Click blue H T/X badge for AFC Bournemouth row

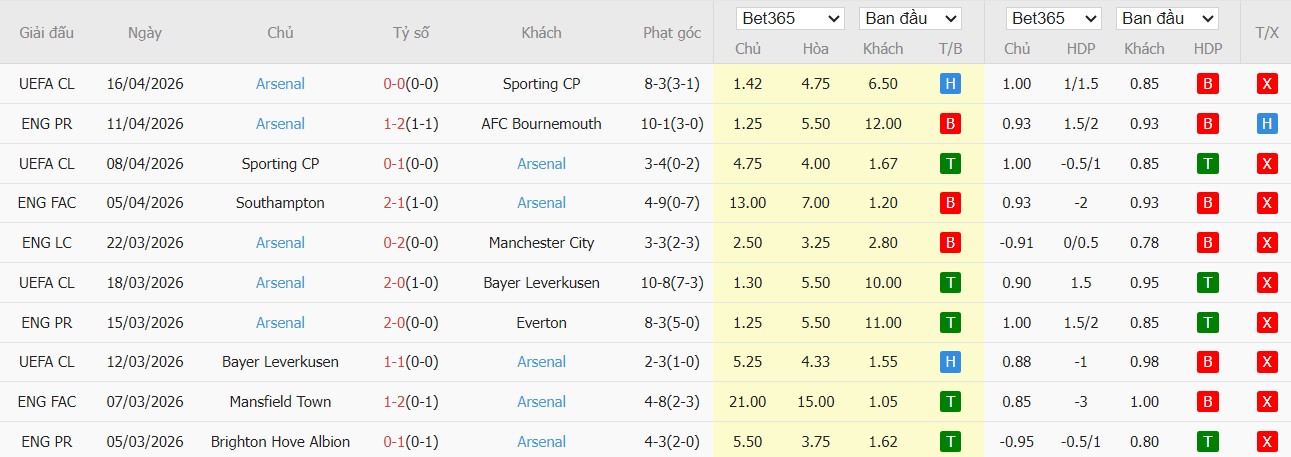[1267, 124]
